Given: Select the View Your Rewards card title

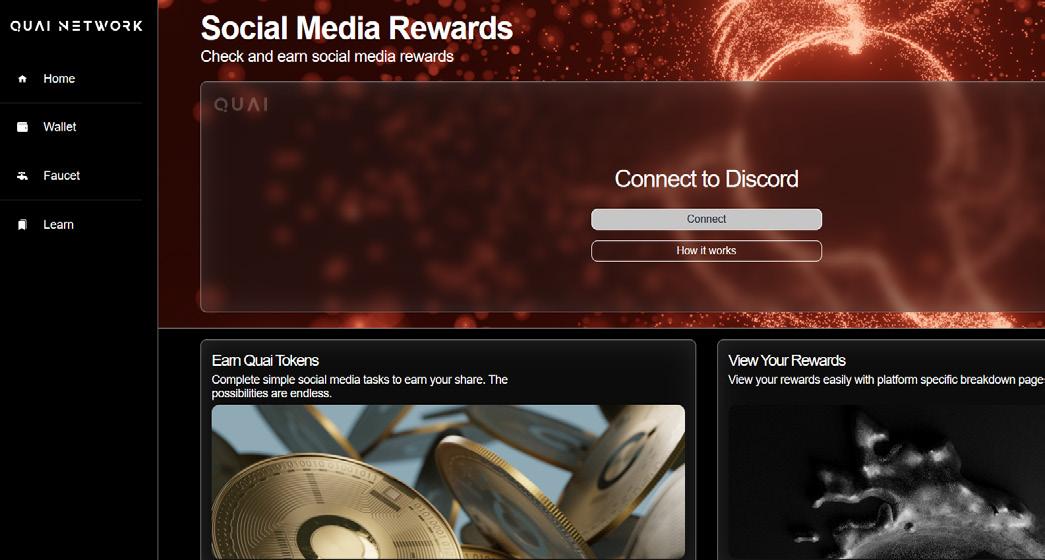Looking at the screenshot, I should click(787, 361).
